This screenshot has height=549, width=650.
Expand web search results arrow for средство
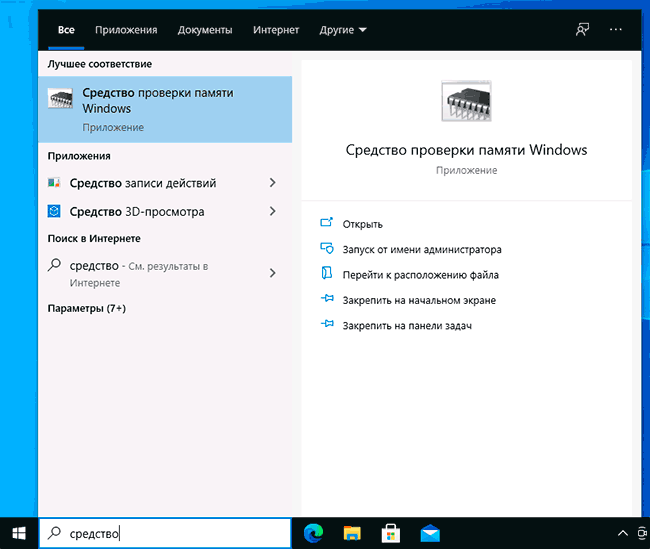coord(272,273)
